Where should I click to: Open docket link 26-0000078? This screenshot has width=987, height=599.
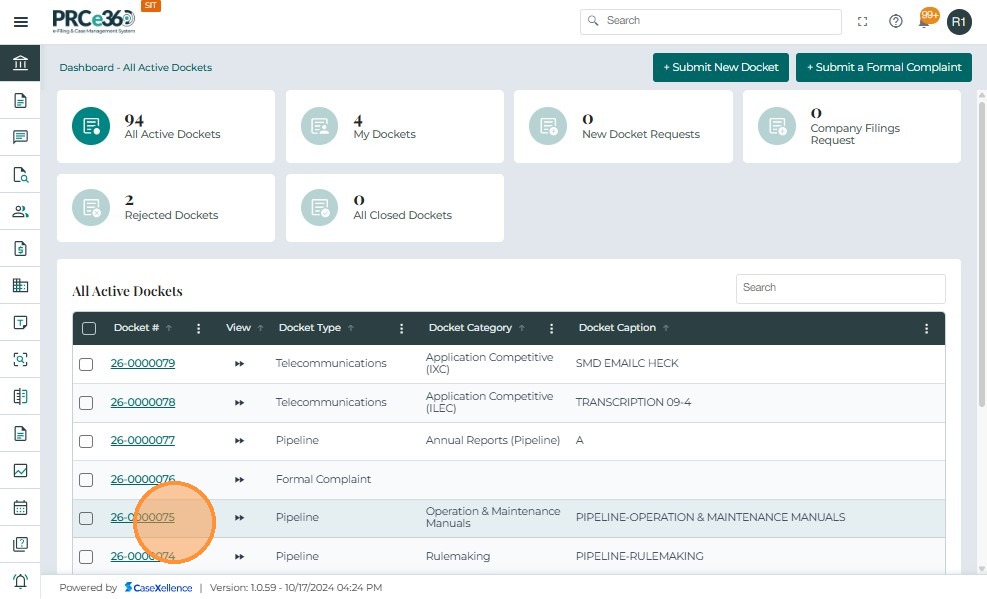tap(143, 402)
